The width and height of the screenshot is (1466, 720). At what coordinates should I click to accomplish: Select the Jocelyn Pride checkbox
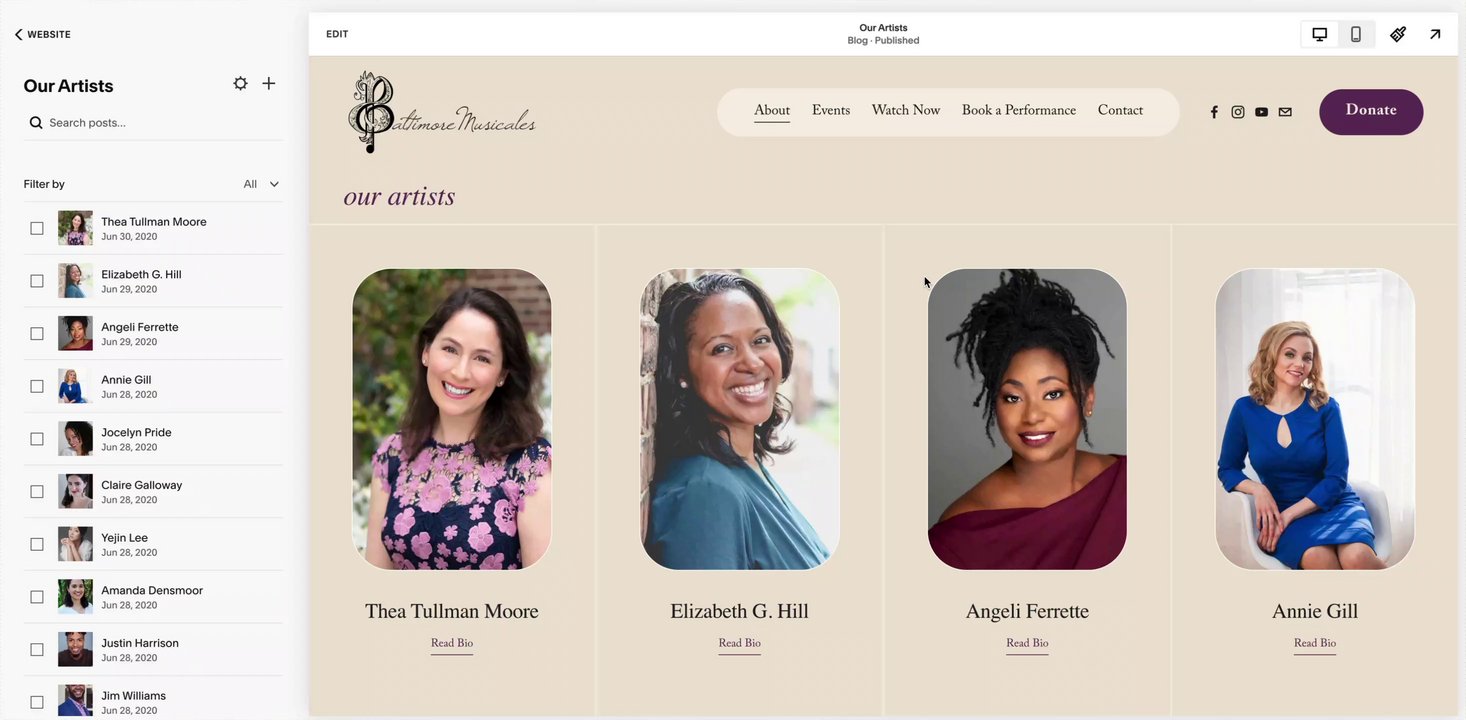tap(37, 439)
